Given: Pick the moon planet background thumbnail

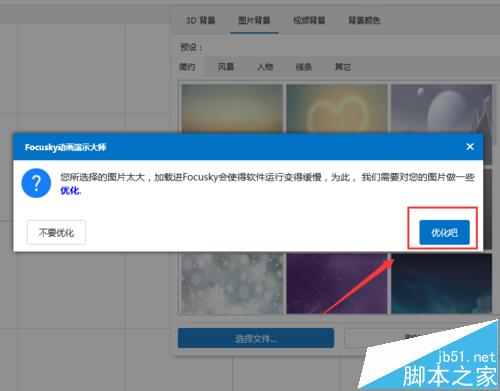Looking at the screenshot, I should tap(441, 109).
